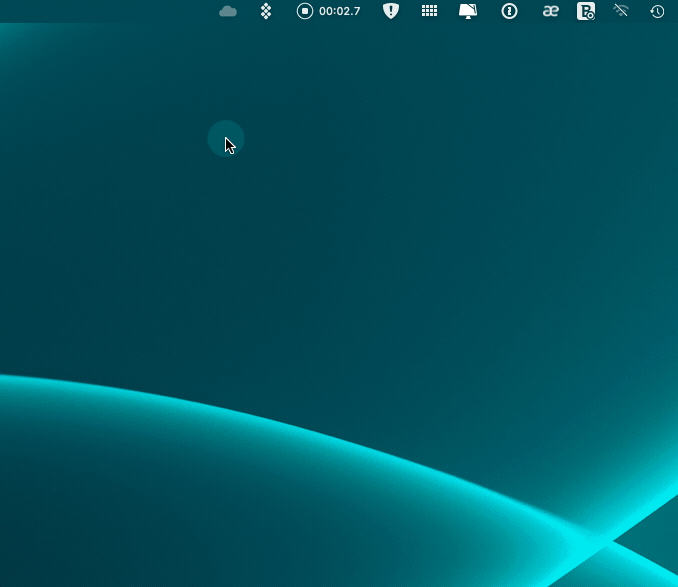Stop the screen recording
The width and height of the screenshot is (678, 587).
point(305,11)
